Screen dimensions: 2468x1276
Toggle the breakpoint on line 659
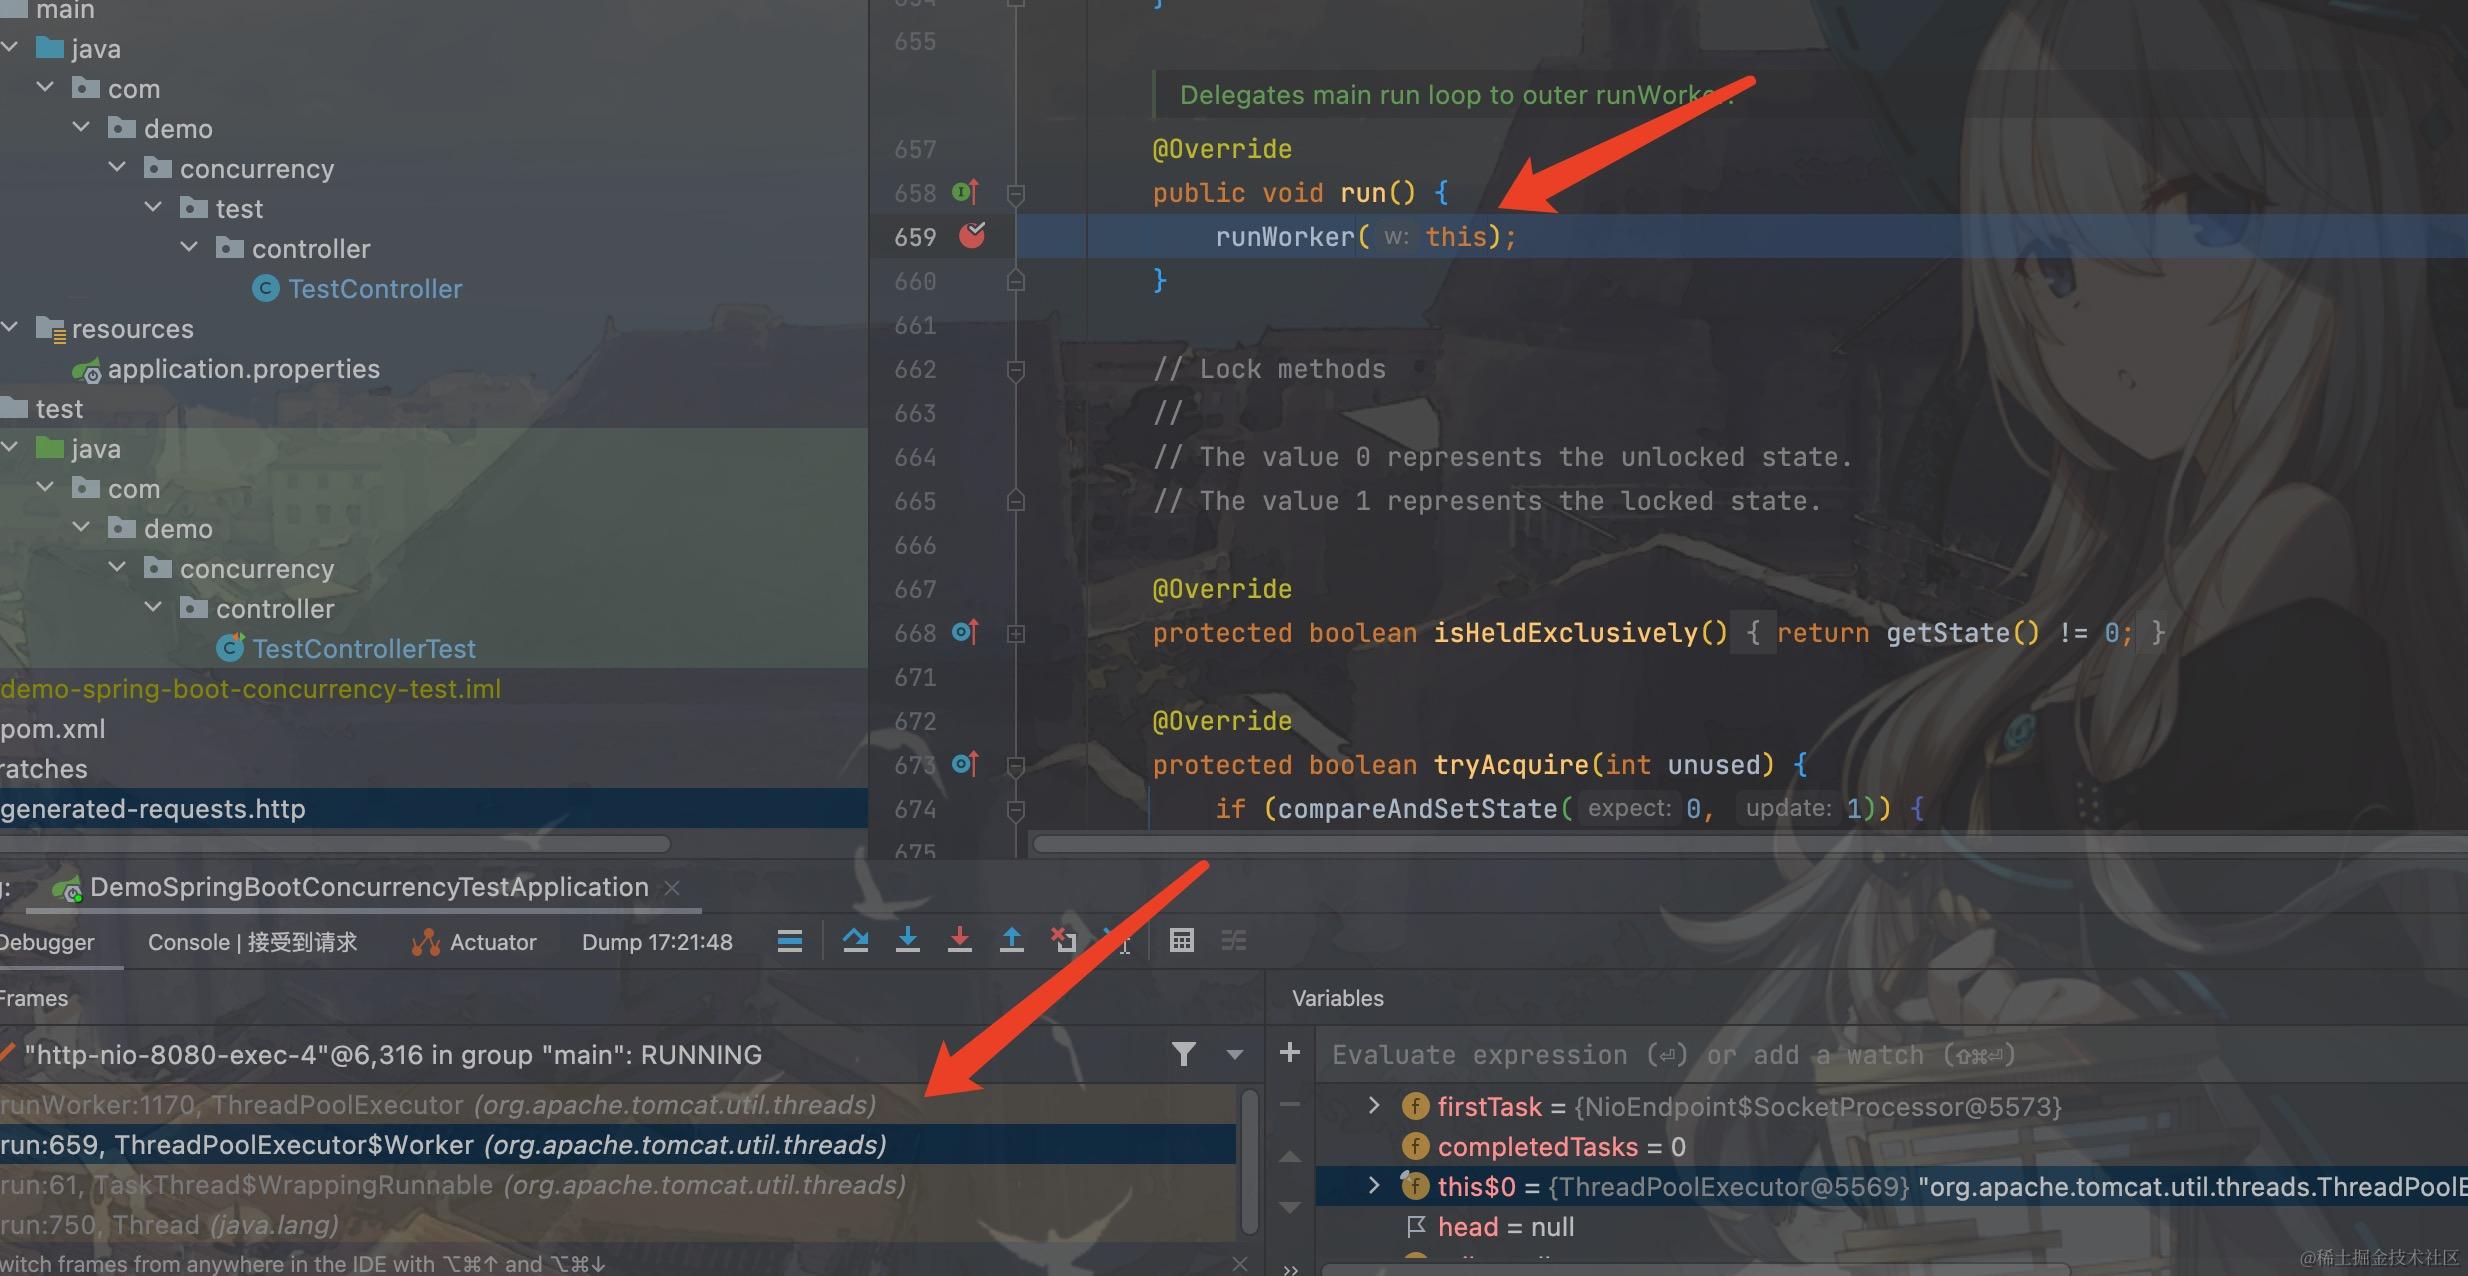tap(972, 236)
